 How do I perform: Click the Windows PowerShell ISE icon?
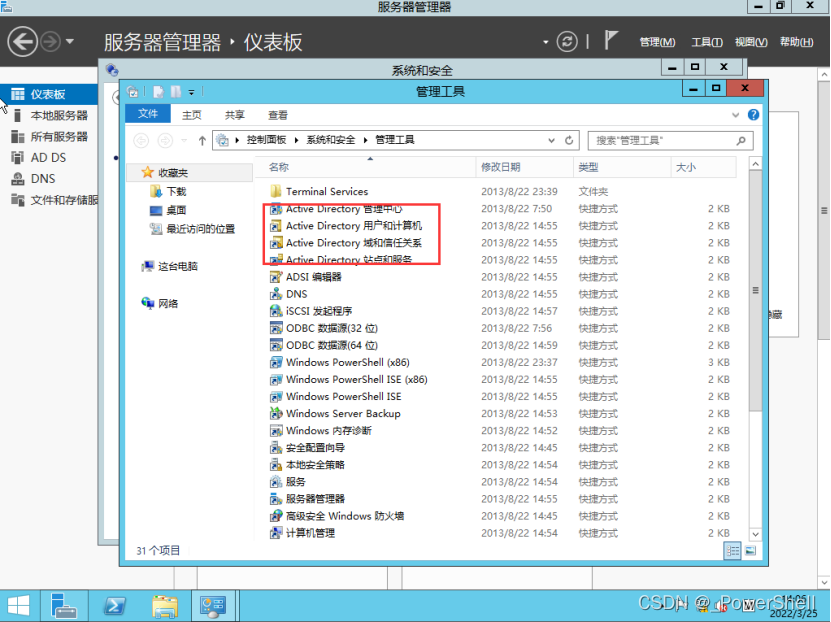pyautogui.click(x=276, y=396)
